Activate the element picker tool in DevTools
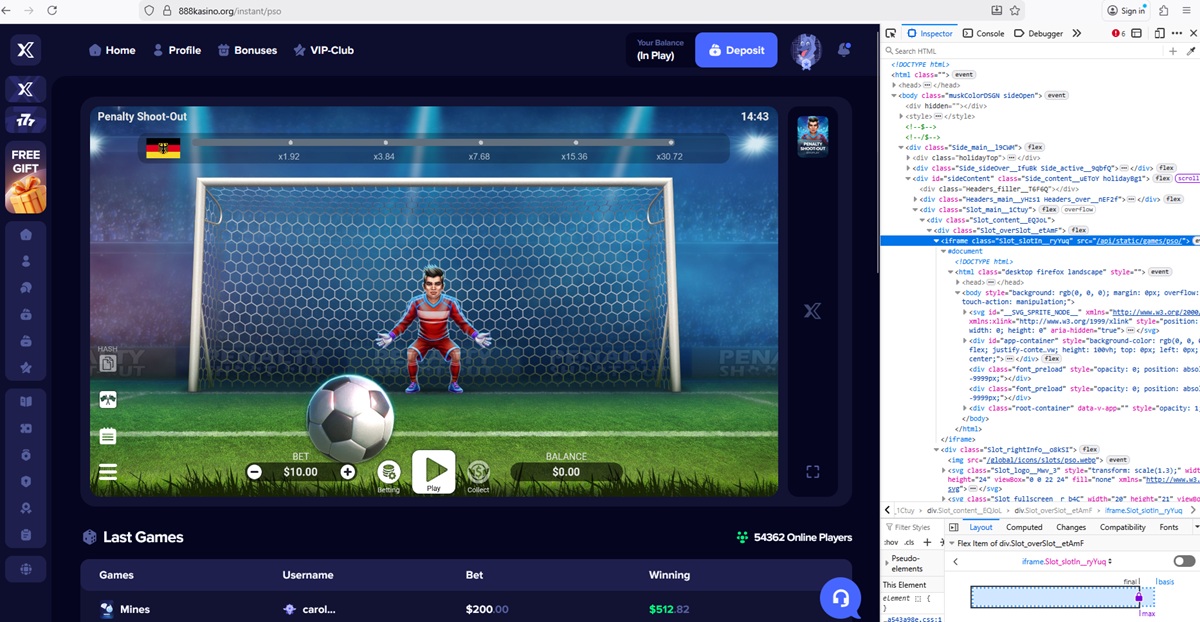The height and width of the screenshot is (622, 1200). (x=891, y=33)
